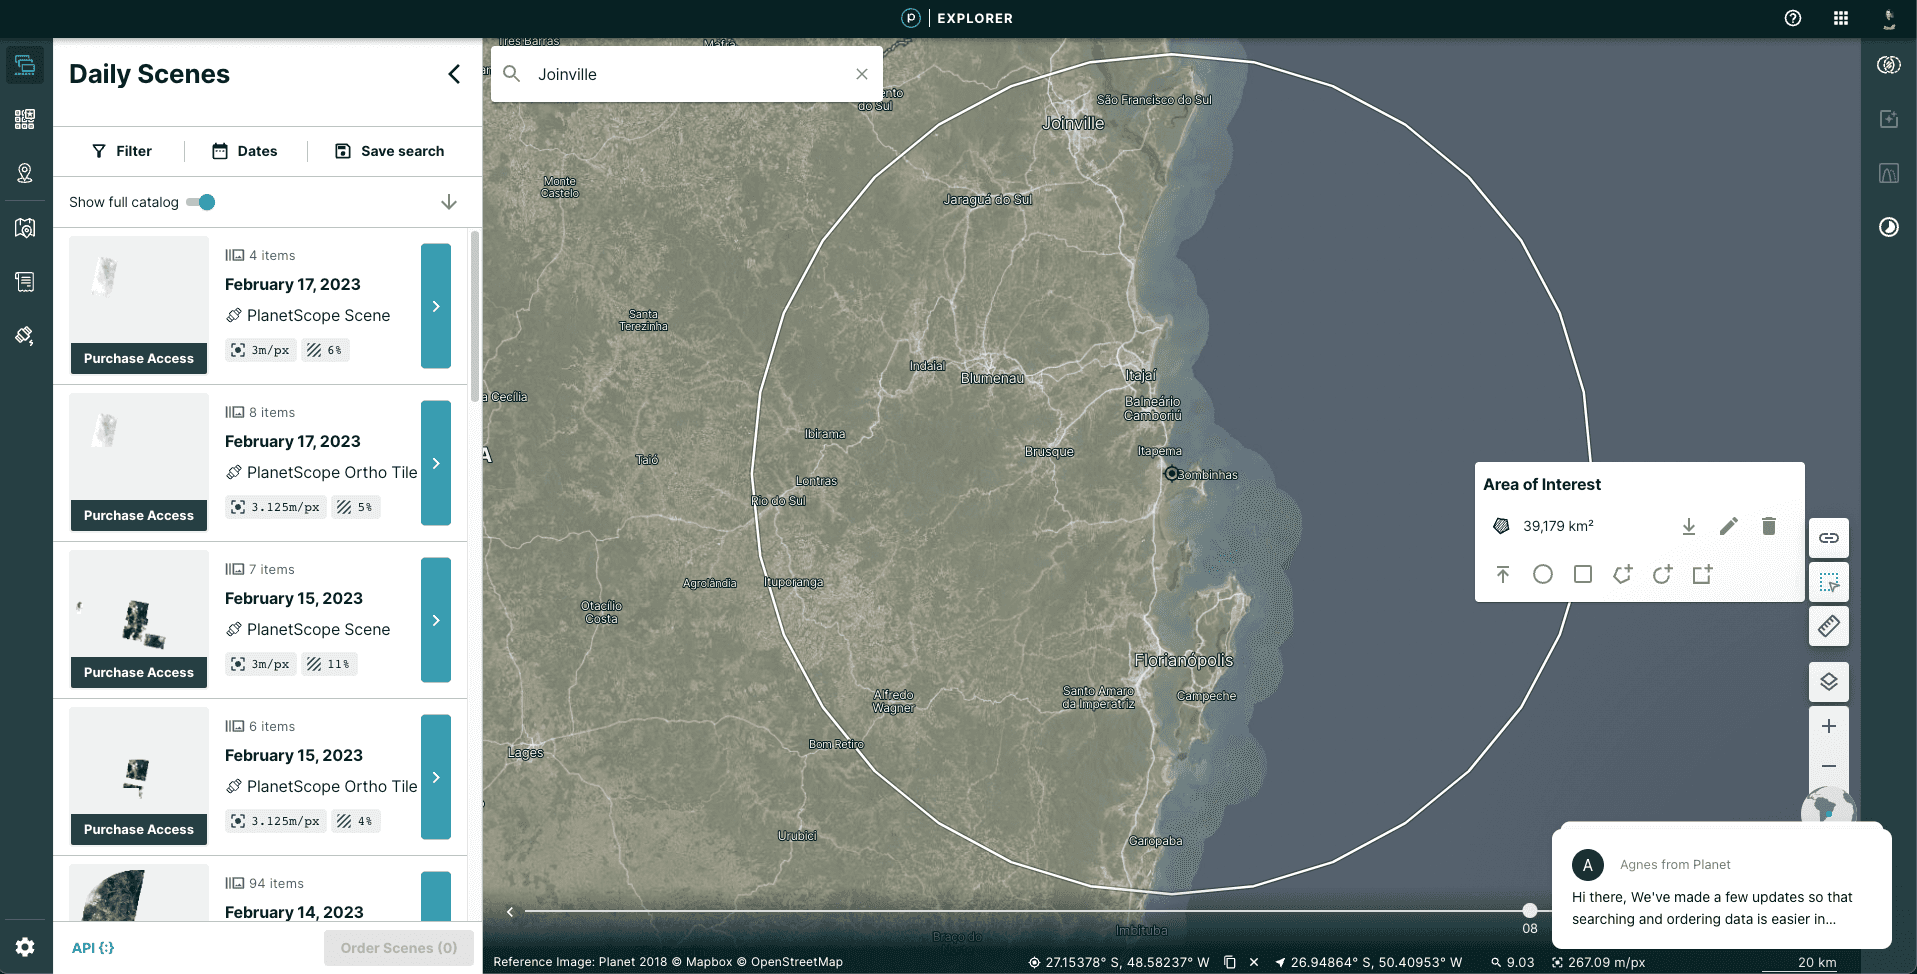
Task: Click the Save search button
Action: tap(389, 151)
